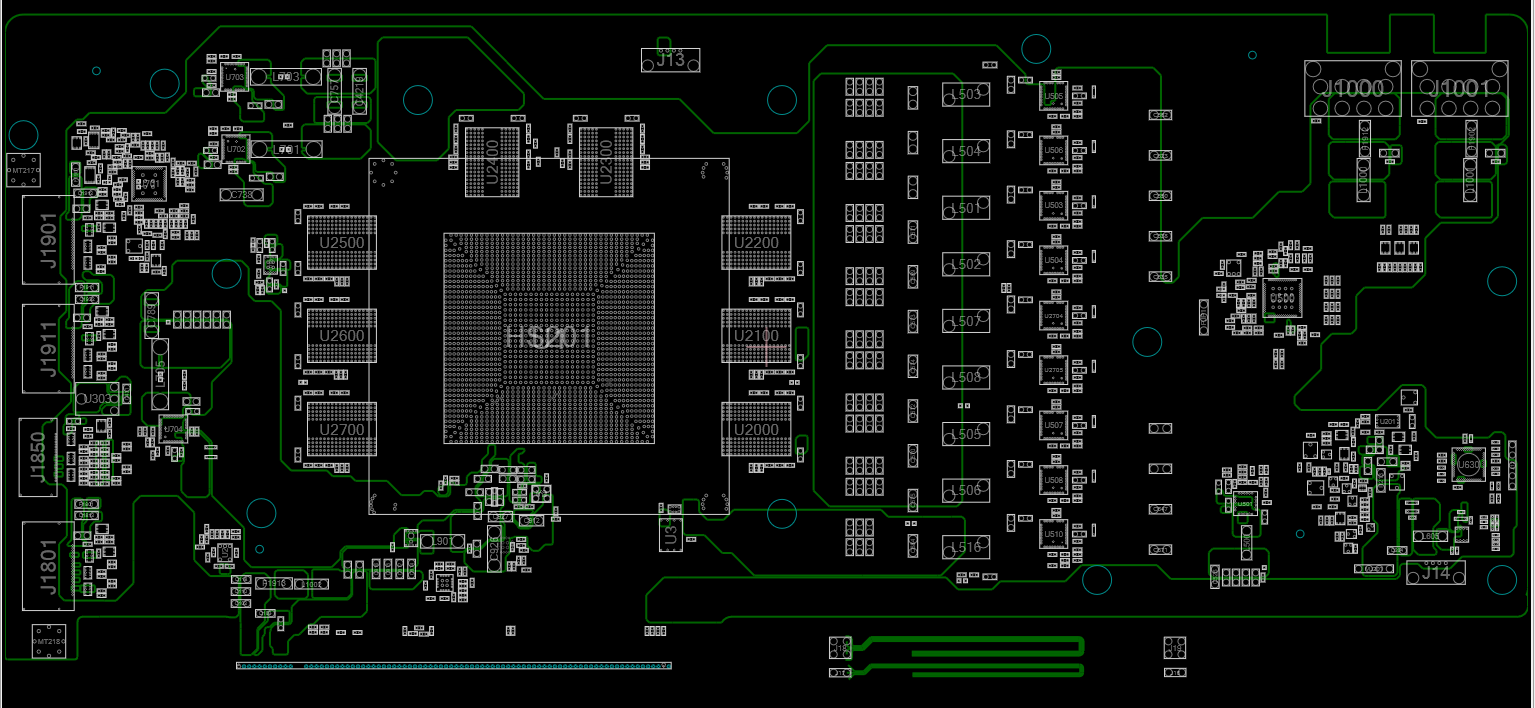1535x708 pixels.
Task: Select memory chip U2000
Action: (756, 429)
